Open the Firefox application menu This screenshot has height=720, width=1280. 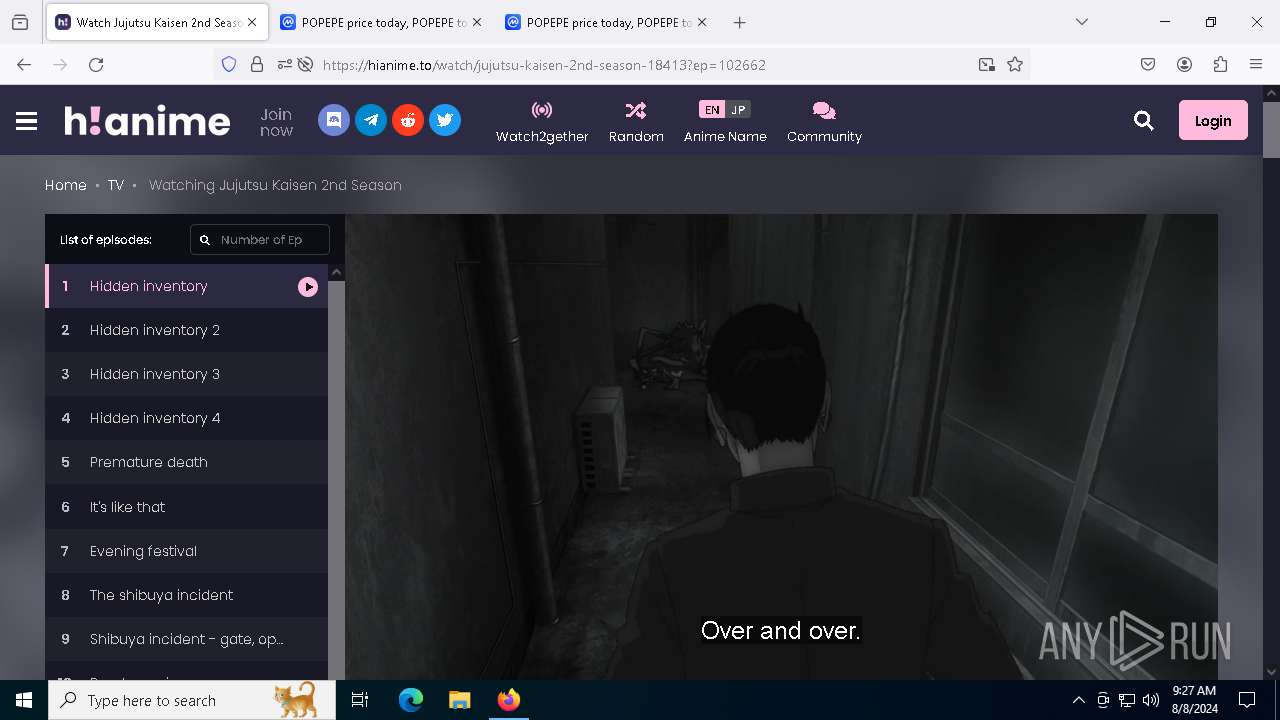click(1256, 64)
